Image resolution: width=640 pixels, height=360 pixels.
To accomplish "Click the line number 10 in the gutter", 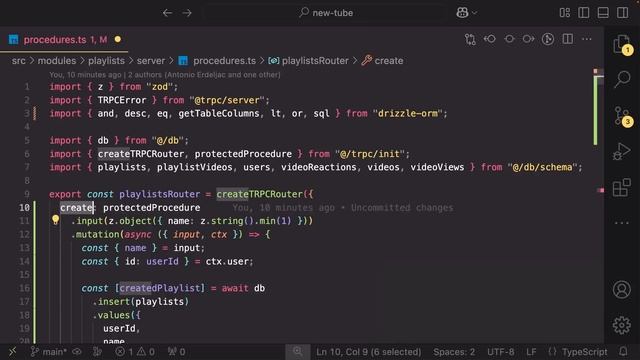I will point(24,208).
